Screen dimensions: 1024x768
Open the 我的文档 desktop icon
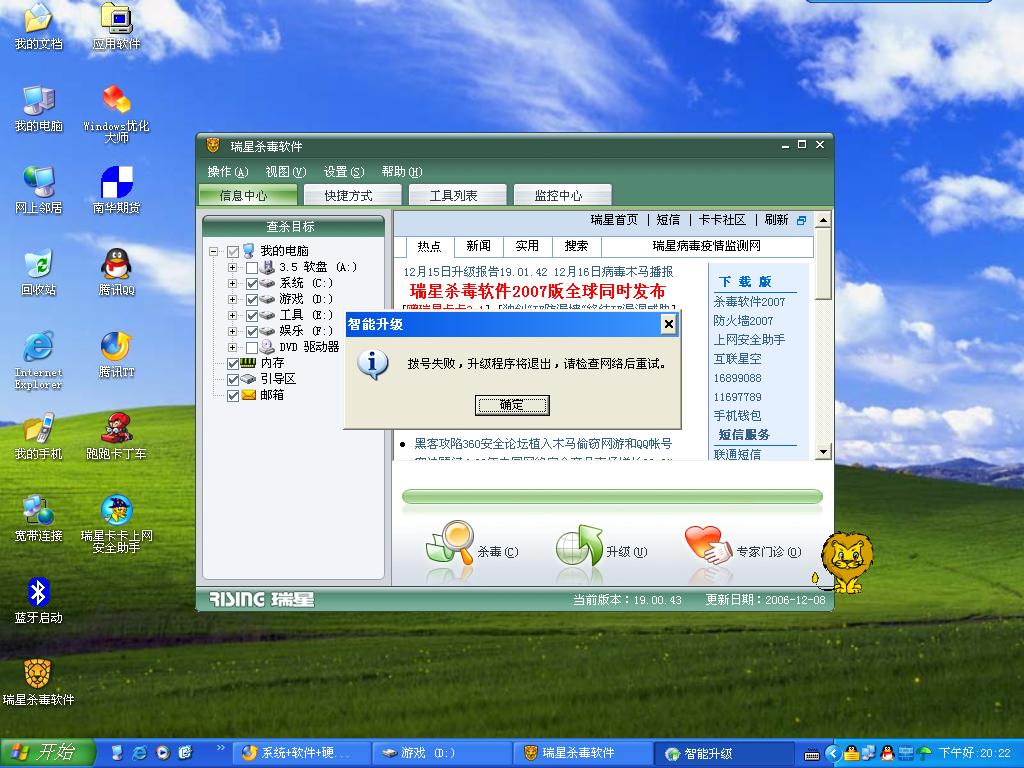[38, 26]
